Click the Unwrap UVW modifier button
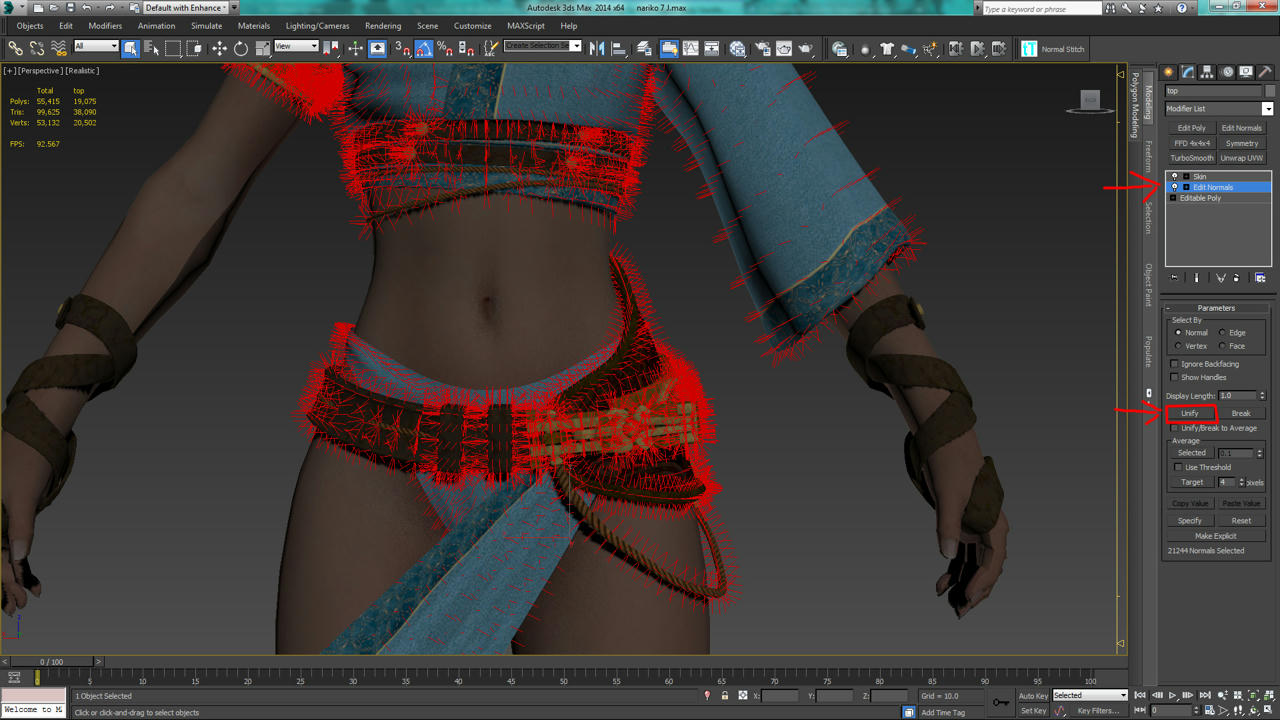The image size is (1280, 720). click(1242, 158)
